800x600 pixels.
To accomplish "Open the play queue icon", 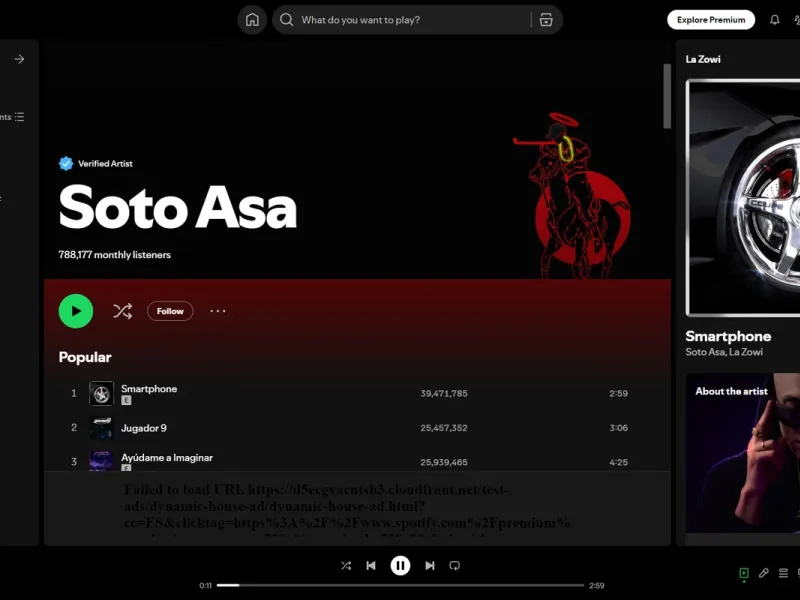I will click(783, 573).
